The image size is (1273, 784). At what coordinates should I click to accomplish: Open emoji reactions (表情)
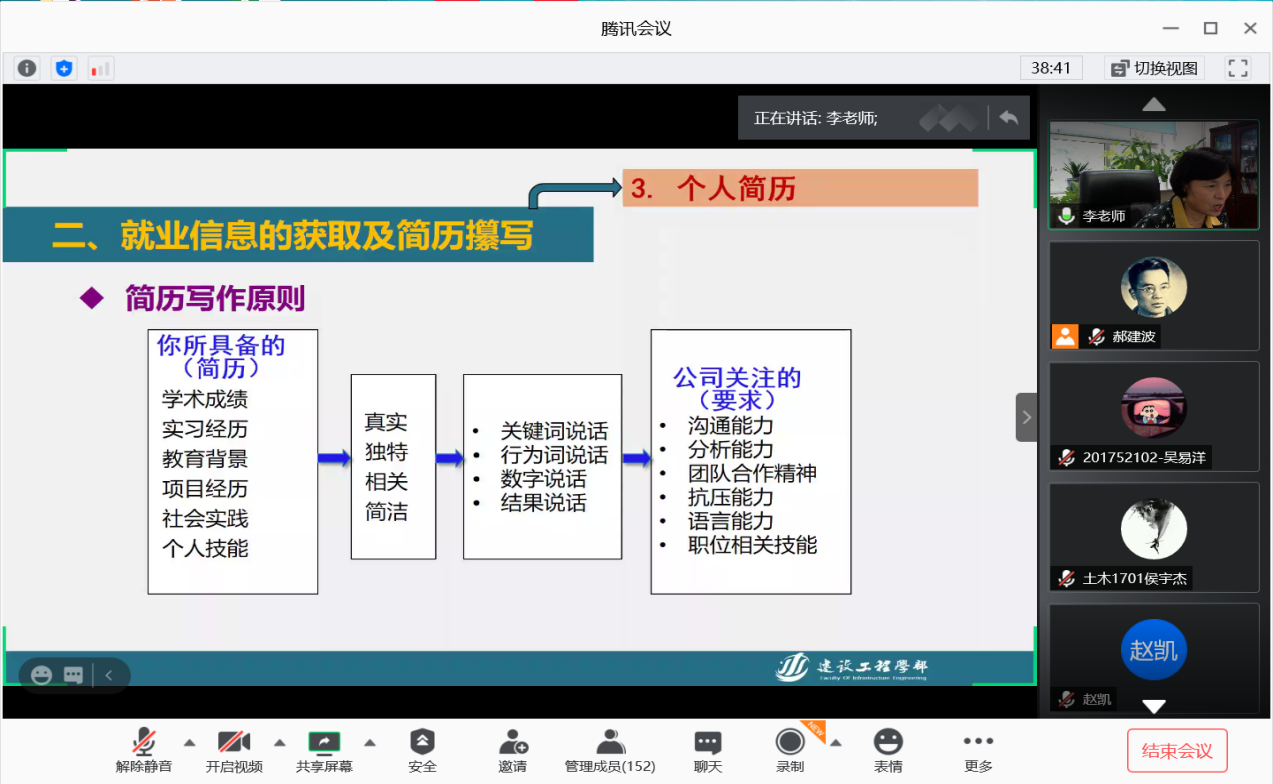point(888,750)
